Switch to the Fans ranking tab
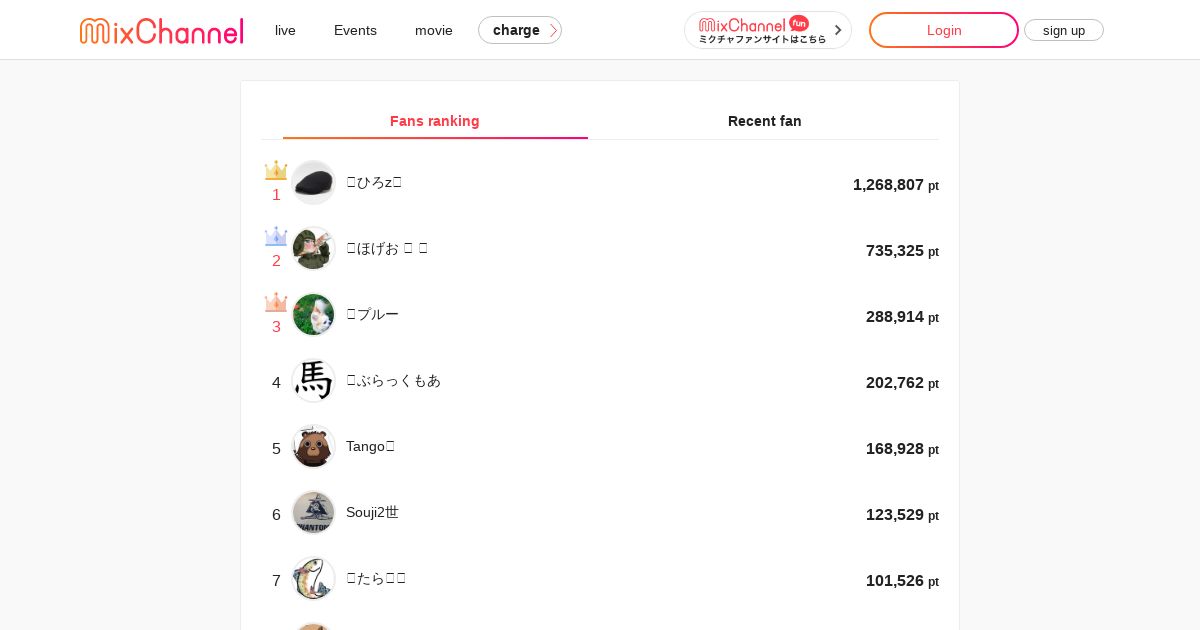1200x630 pixels. tap(435, 121)
